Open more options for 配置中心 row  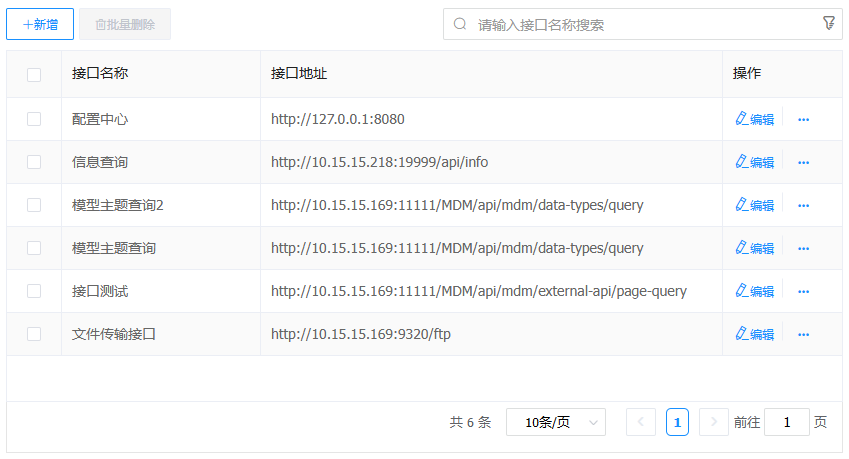click(803, 119)
